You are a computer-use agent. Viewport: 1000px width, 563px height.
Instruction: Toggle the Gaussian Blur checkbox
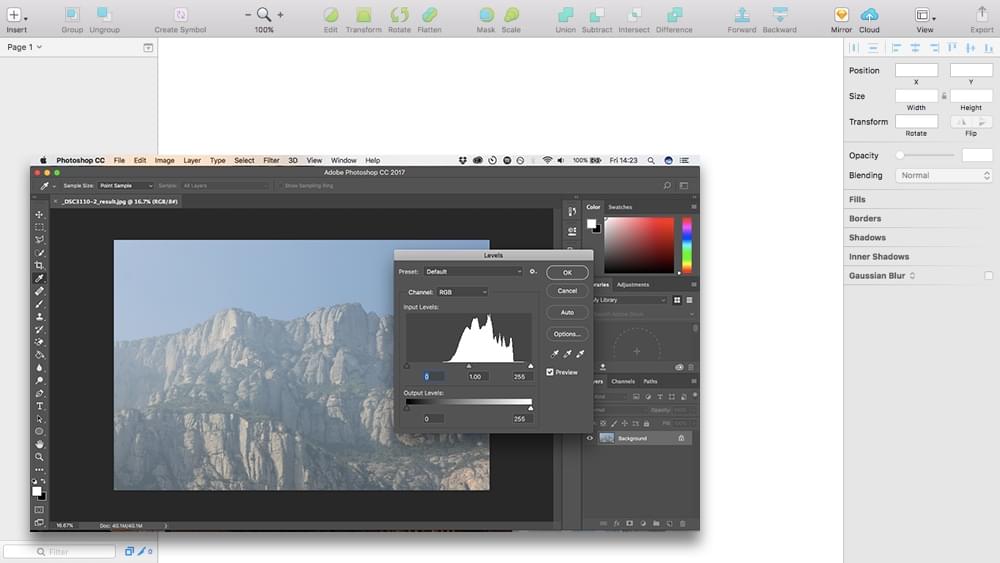click(988, 276)
